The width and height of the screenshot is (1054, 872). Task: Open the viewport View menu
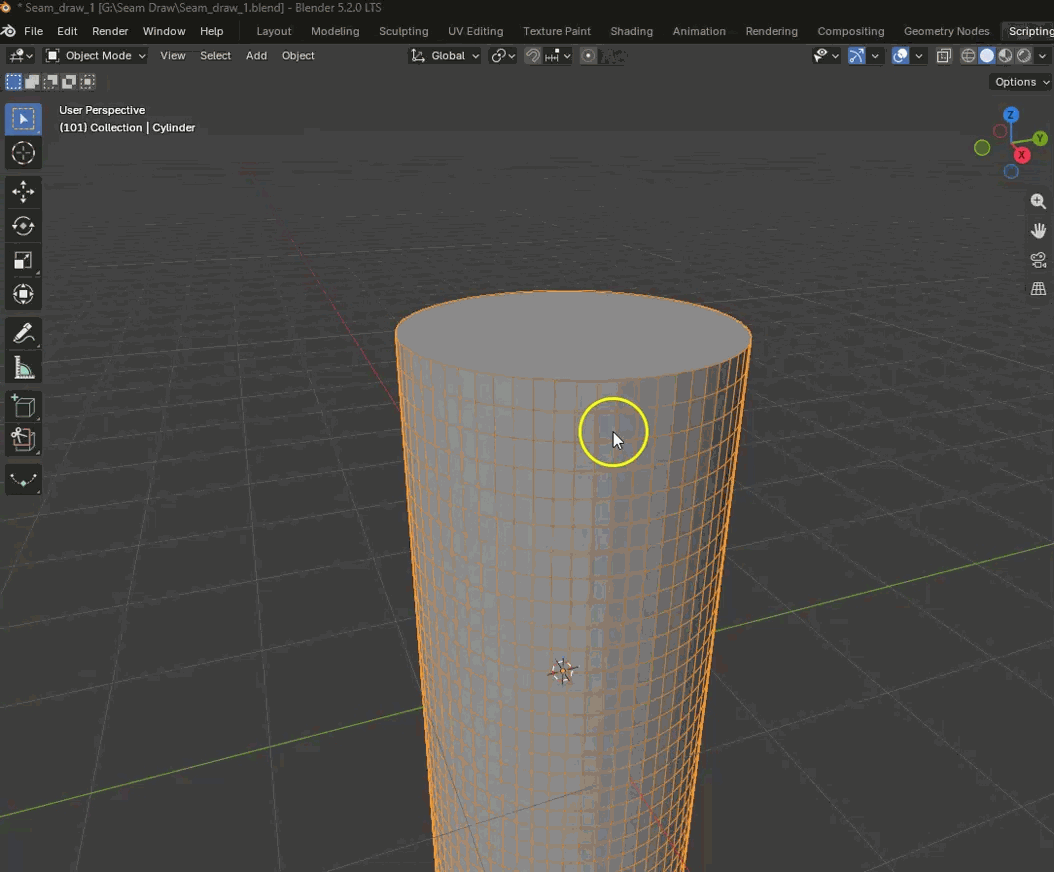click(x=173, y=56)
